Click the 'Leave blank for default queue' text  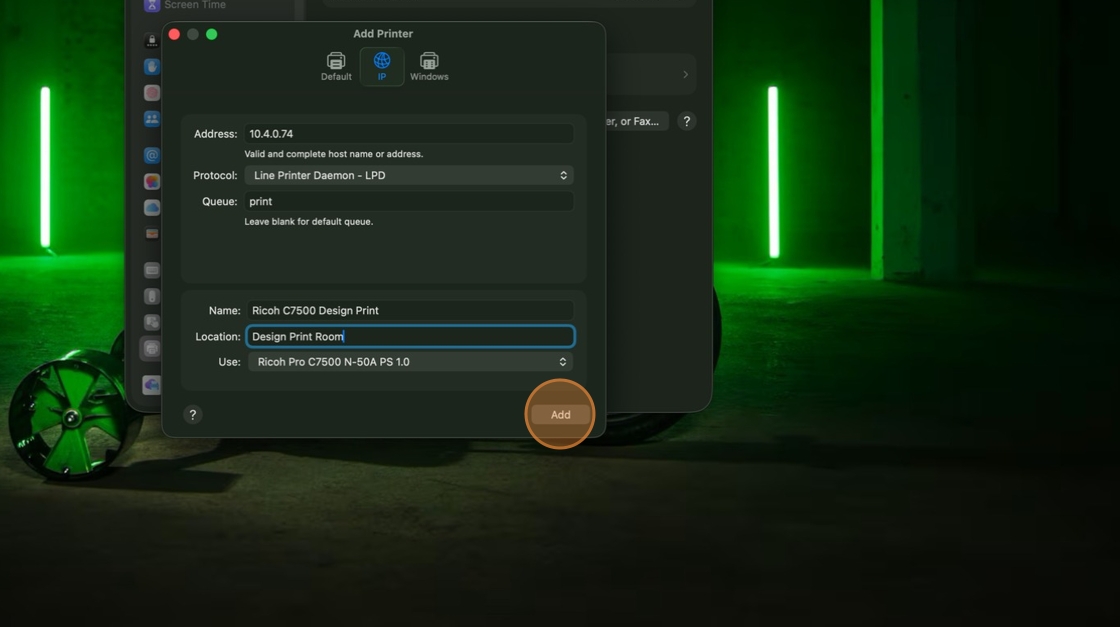(x=309, y=221)
